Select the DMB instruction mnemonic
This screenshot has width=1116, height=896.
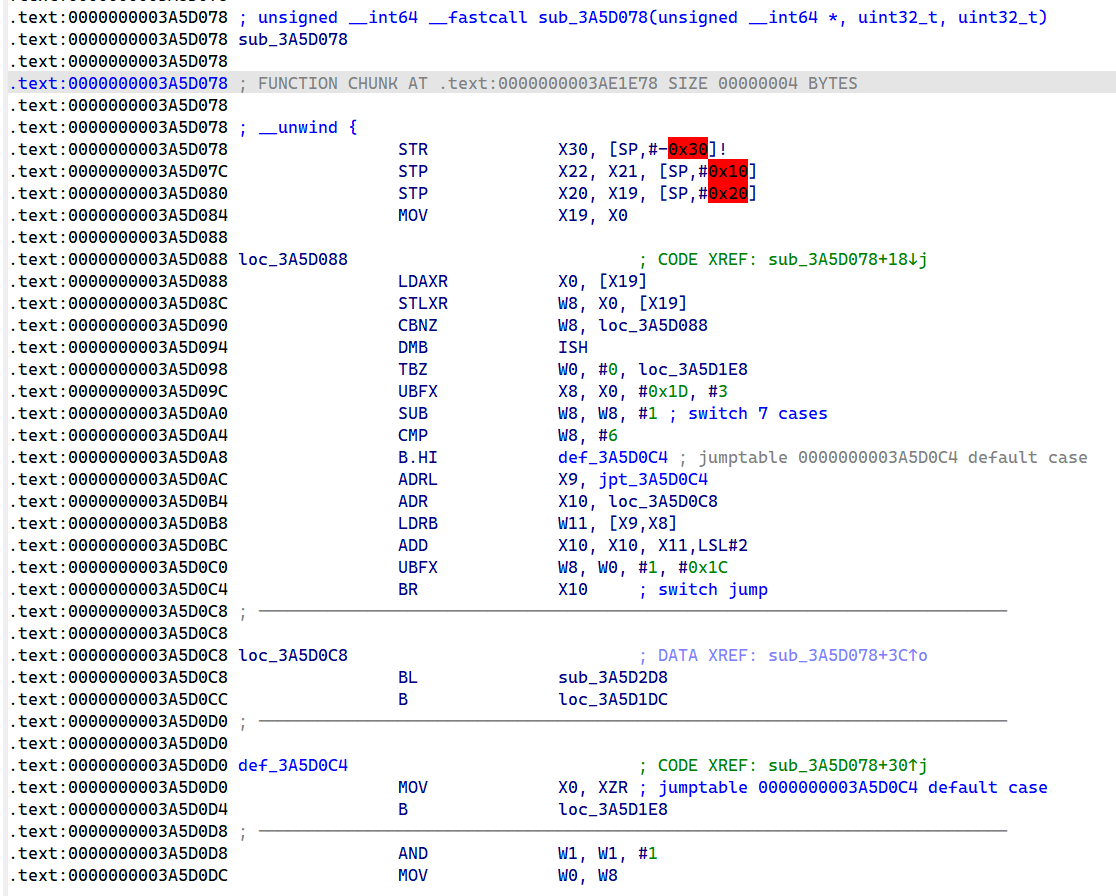point(413,347)
